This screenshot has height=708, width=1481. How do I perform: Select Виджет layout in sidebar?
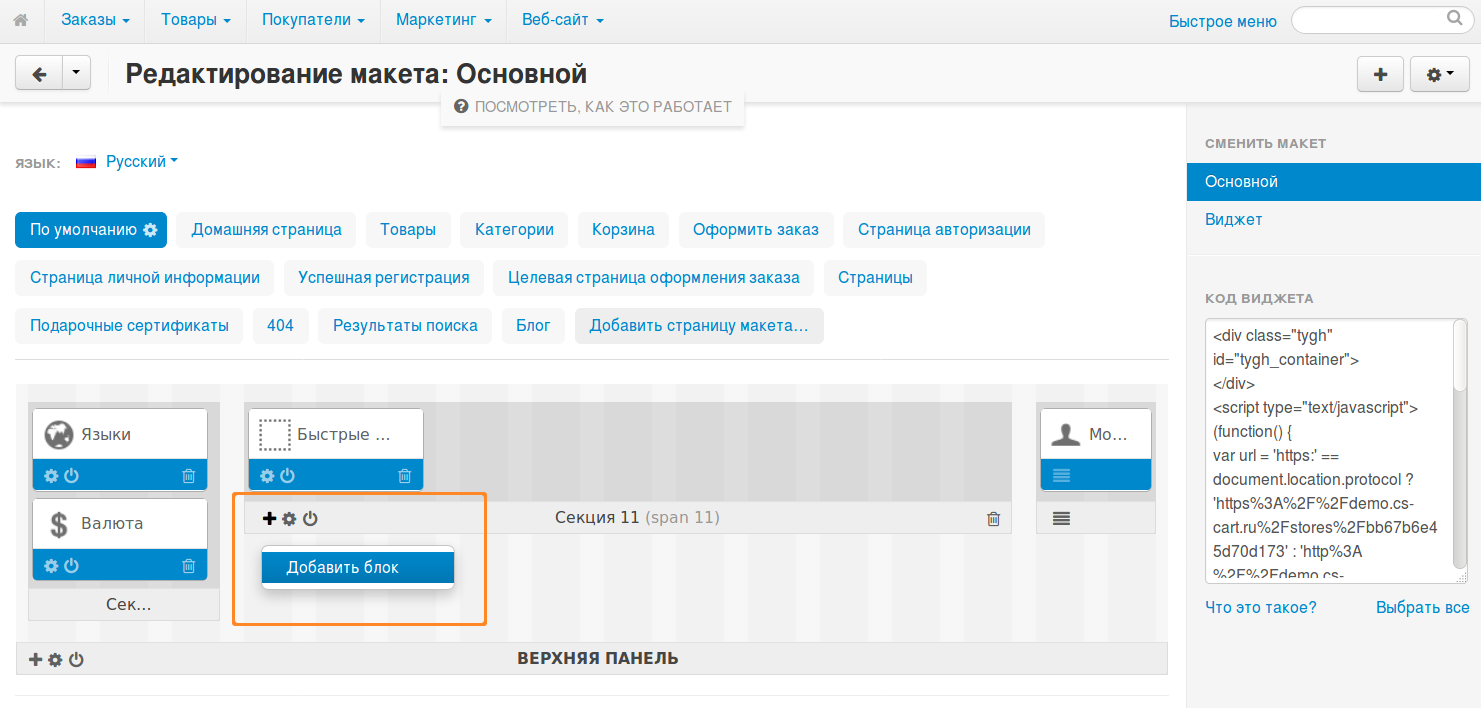coord(1233,219)
